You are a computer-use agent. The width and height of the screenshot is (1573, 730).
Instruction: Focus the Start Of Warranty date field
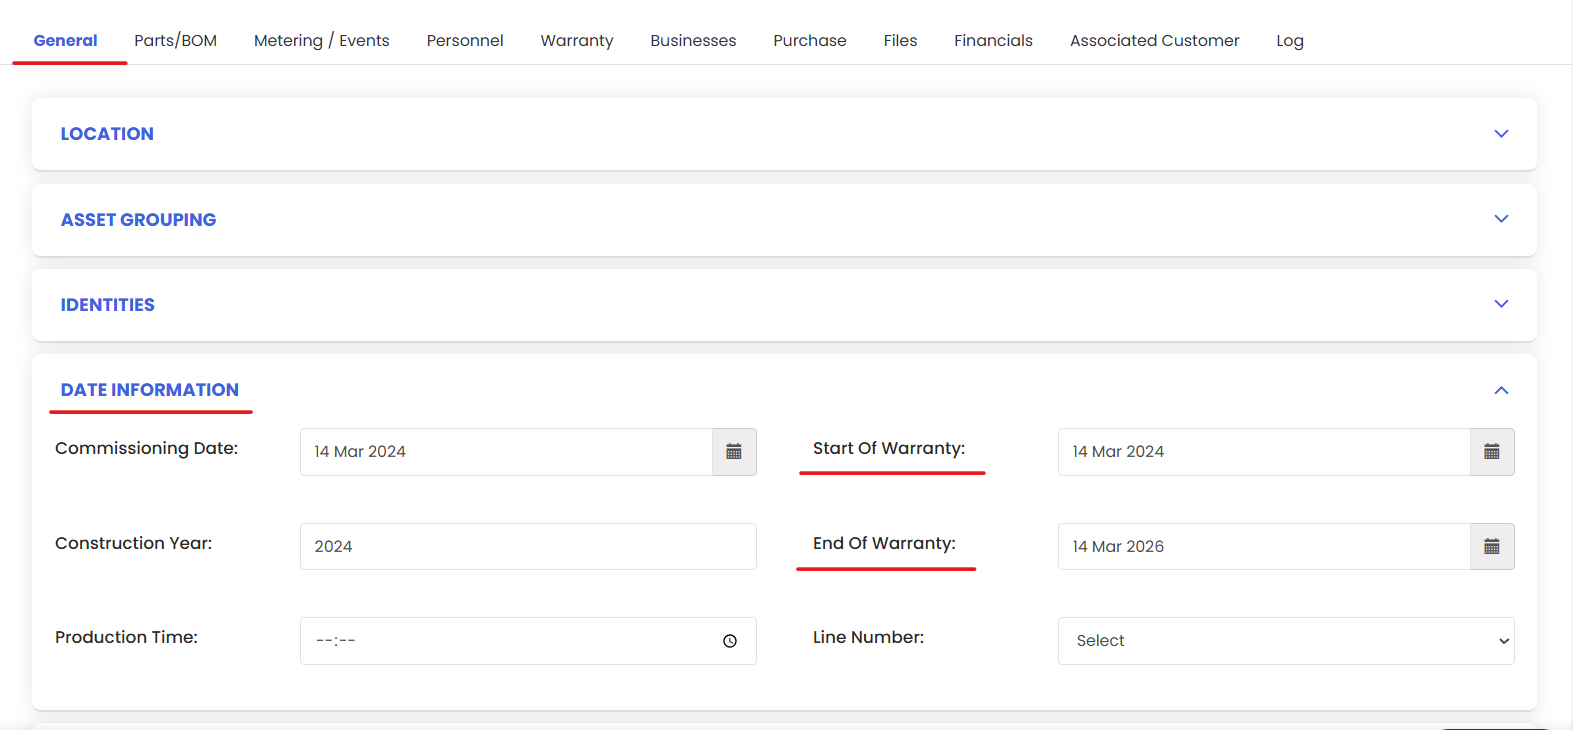1264,452
